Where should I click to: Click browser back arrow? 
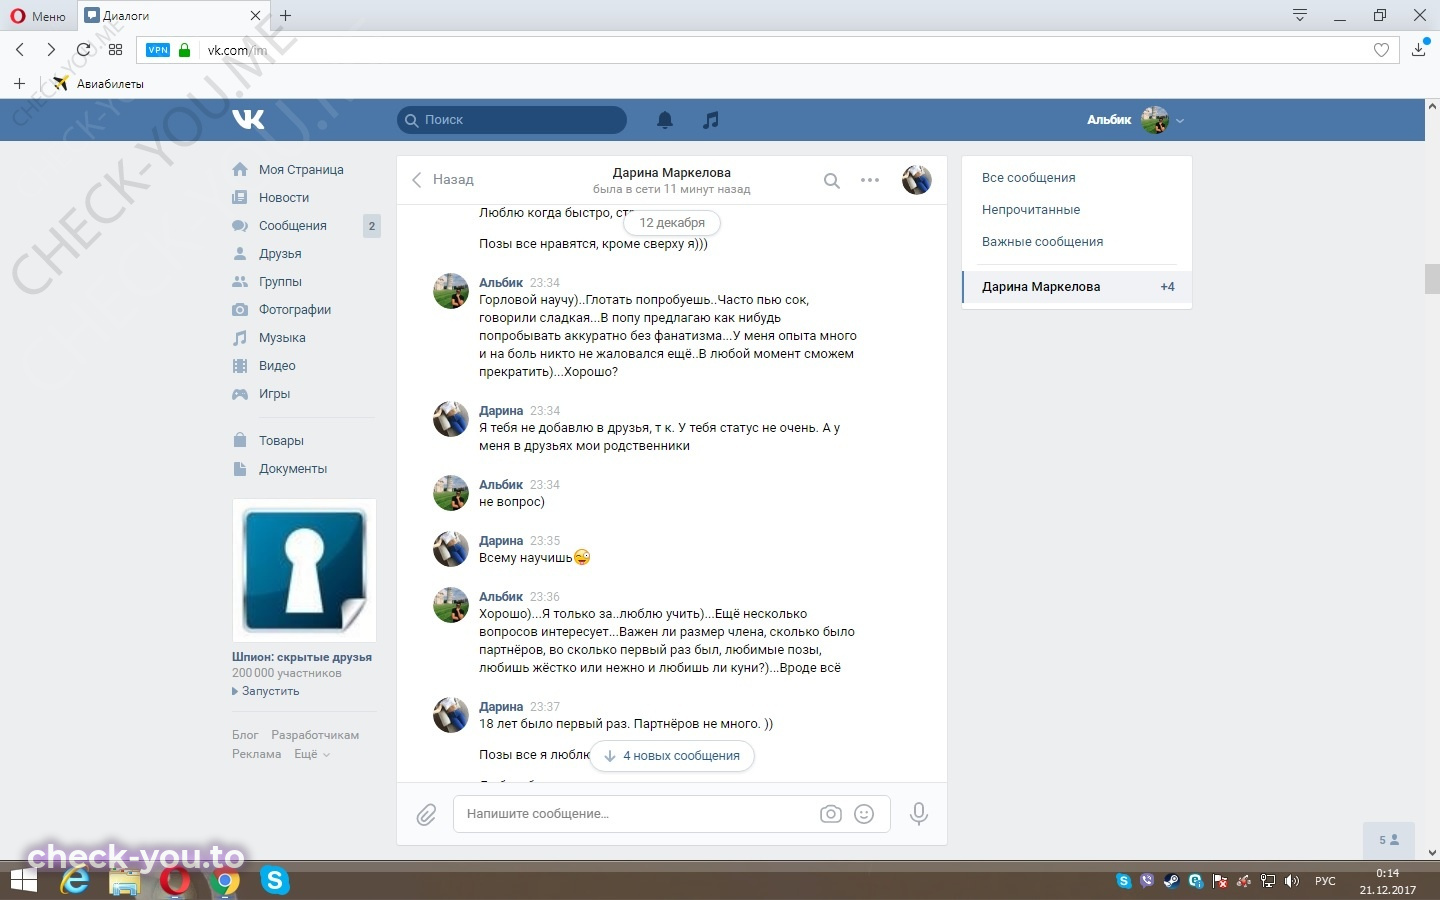click(x=20, y=49)
